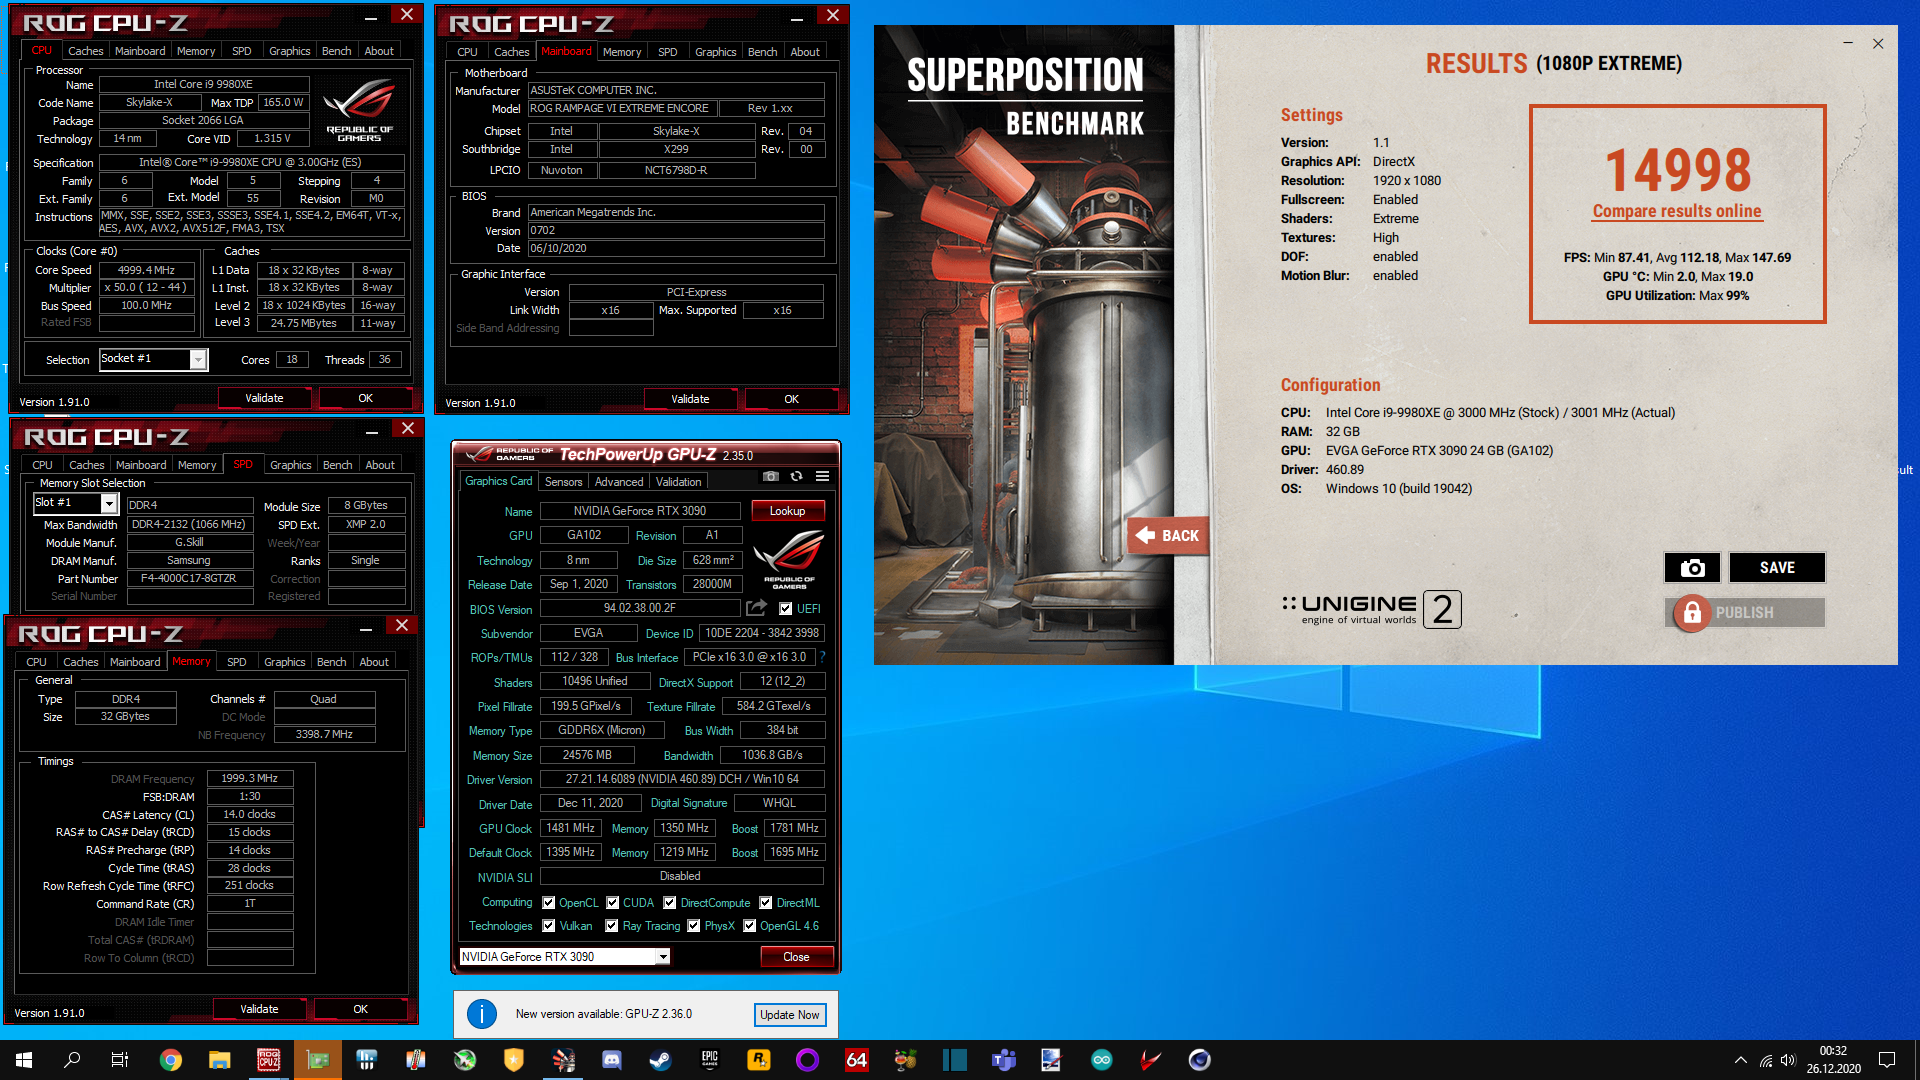Click the Superposition camera screenshot button
The width and height of the screenshot is (1920, 1080).
pyautogui.click(x=1692, y=567)
